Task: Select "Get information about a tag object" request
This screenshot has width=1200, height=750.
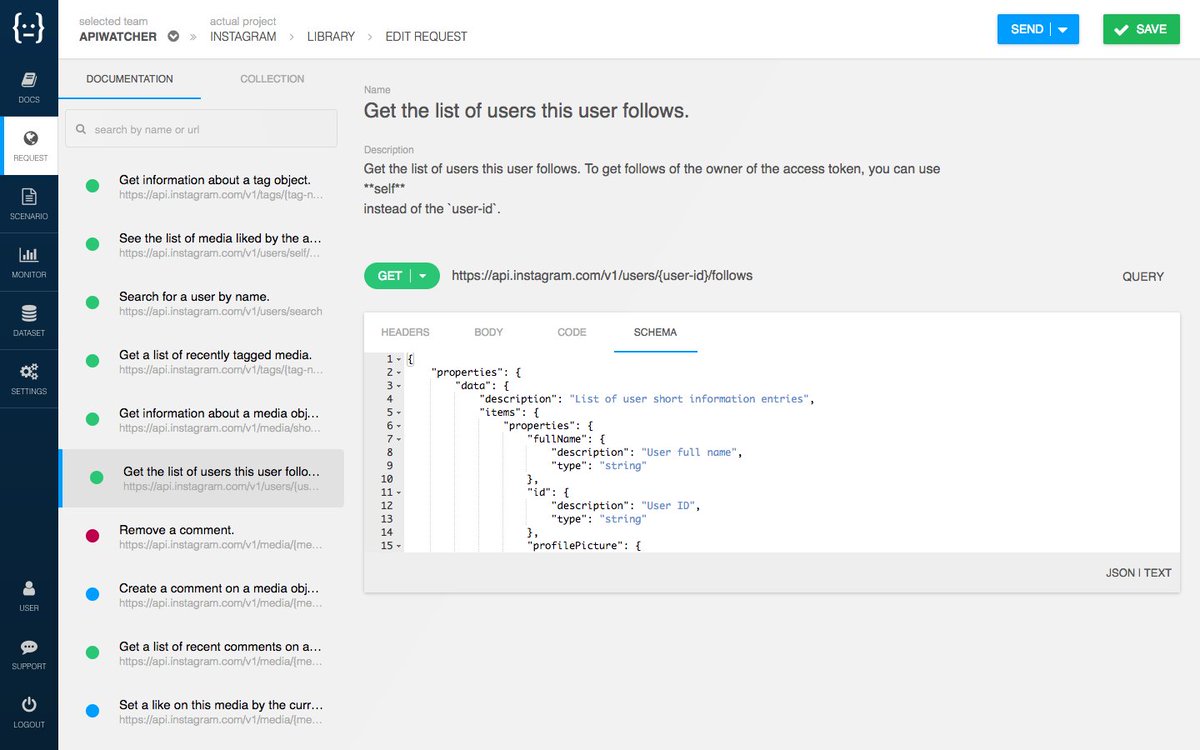Action: 201,186
